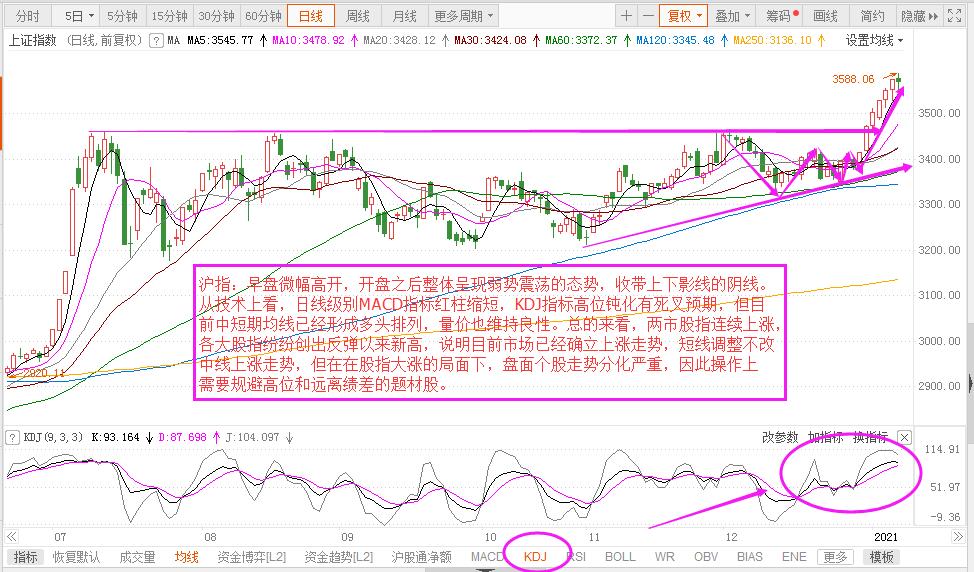Image resolution: width=974 pixels, height=572 pixels.
Task: Click 恢复默认 to restore defaults
Action: [76, 557]
